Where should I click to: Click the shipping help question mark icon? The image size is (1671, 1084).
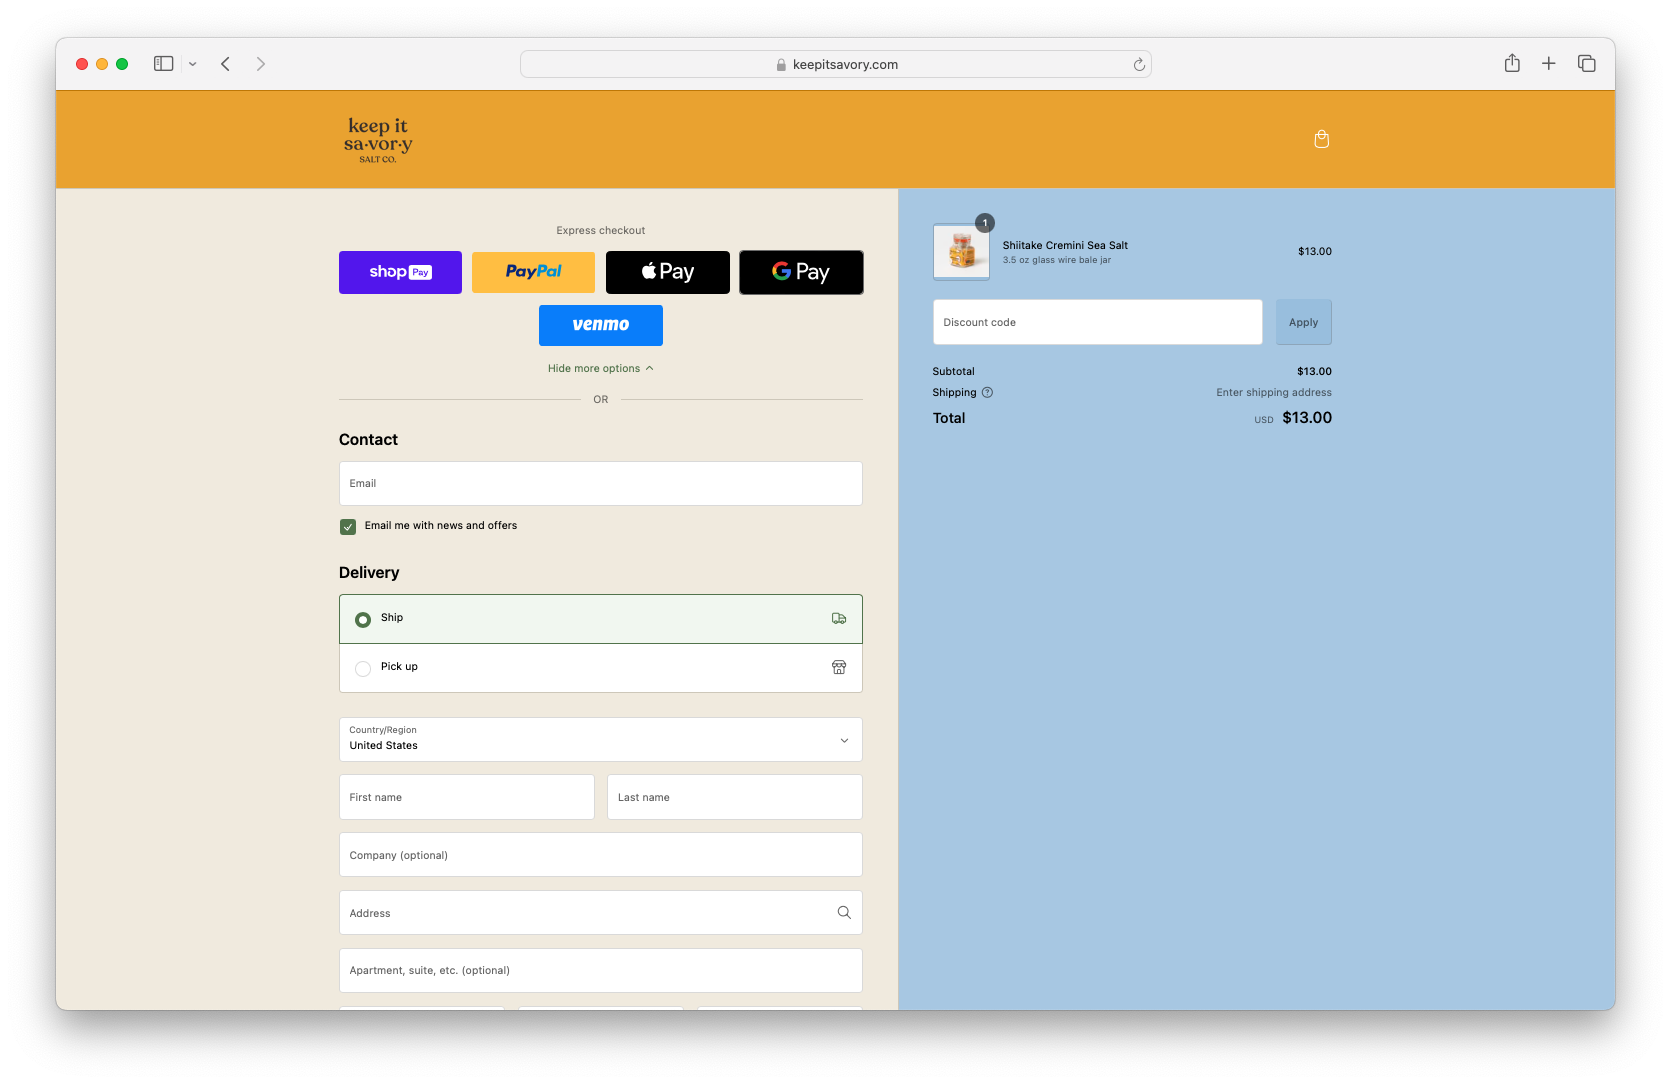(x=987, y=393)
